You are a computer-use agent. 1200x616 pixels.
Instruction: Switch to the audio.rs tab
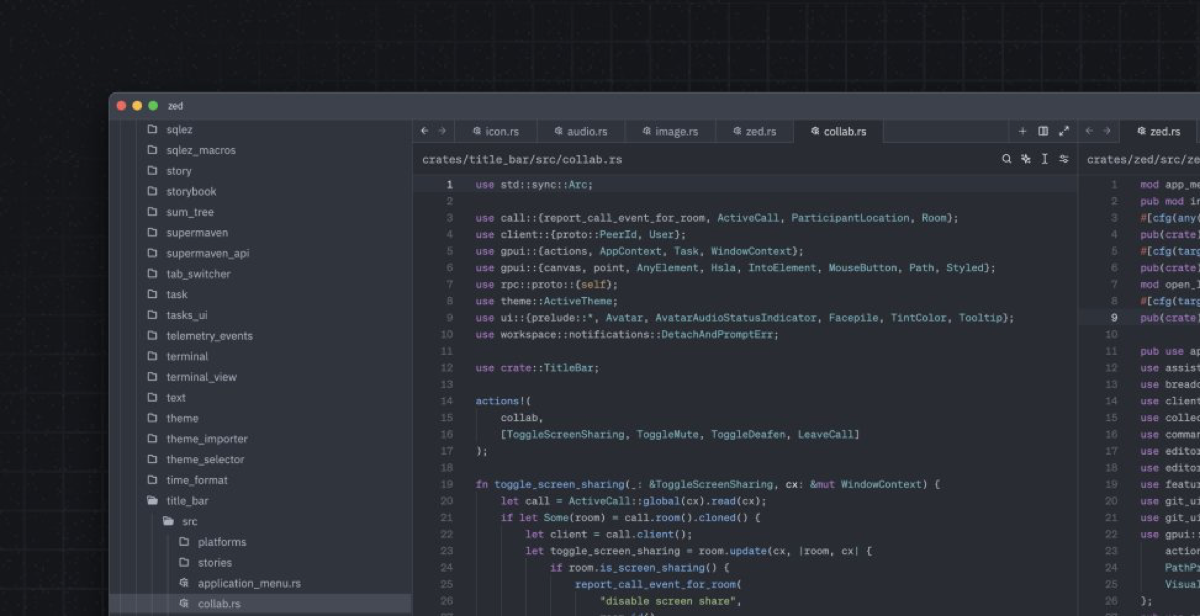pos(580,131)
